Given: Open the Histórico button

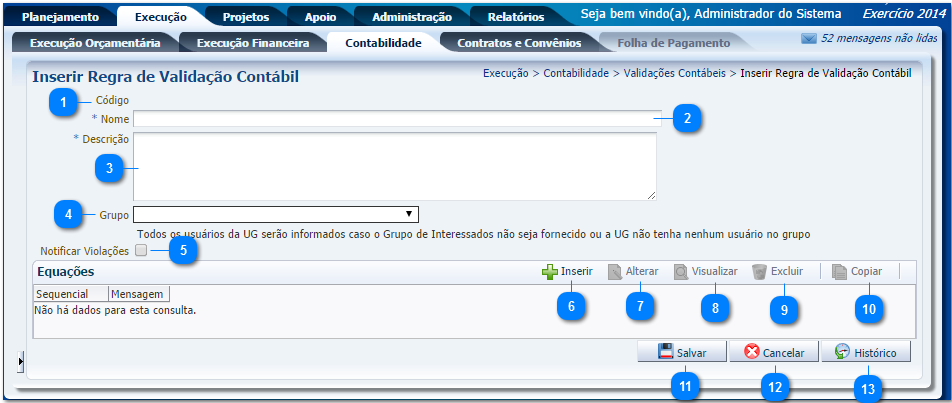Looking at the screenshot, I should click(865, 353).
